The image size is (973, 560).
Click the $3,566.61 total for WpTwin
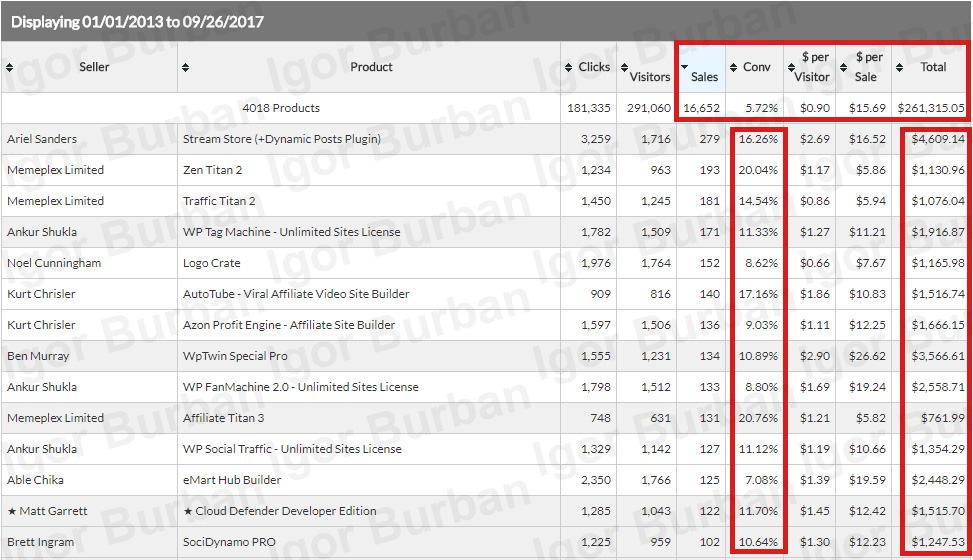(x=938, y=356)
